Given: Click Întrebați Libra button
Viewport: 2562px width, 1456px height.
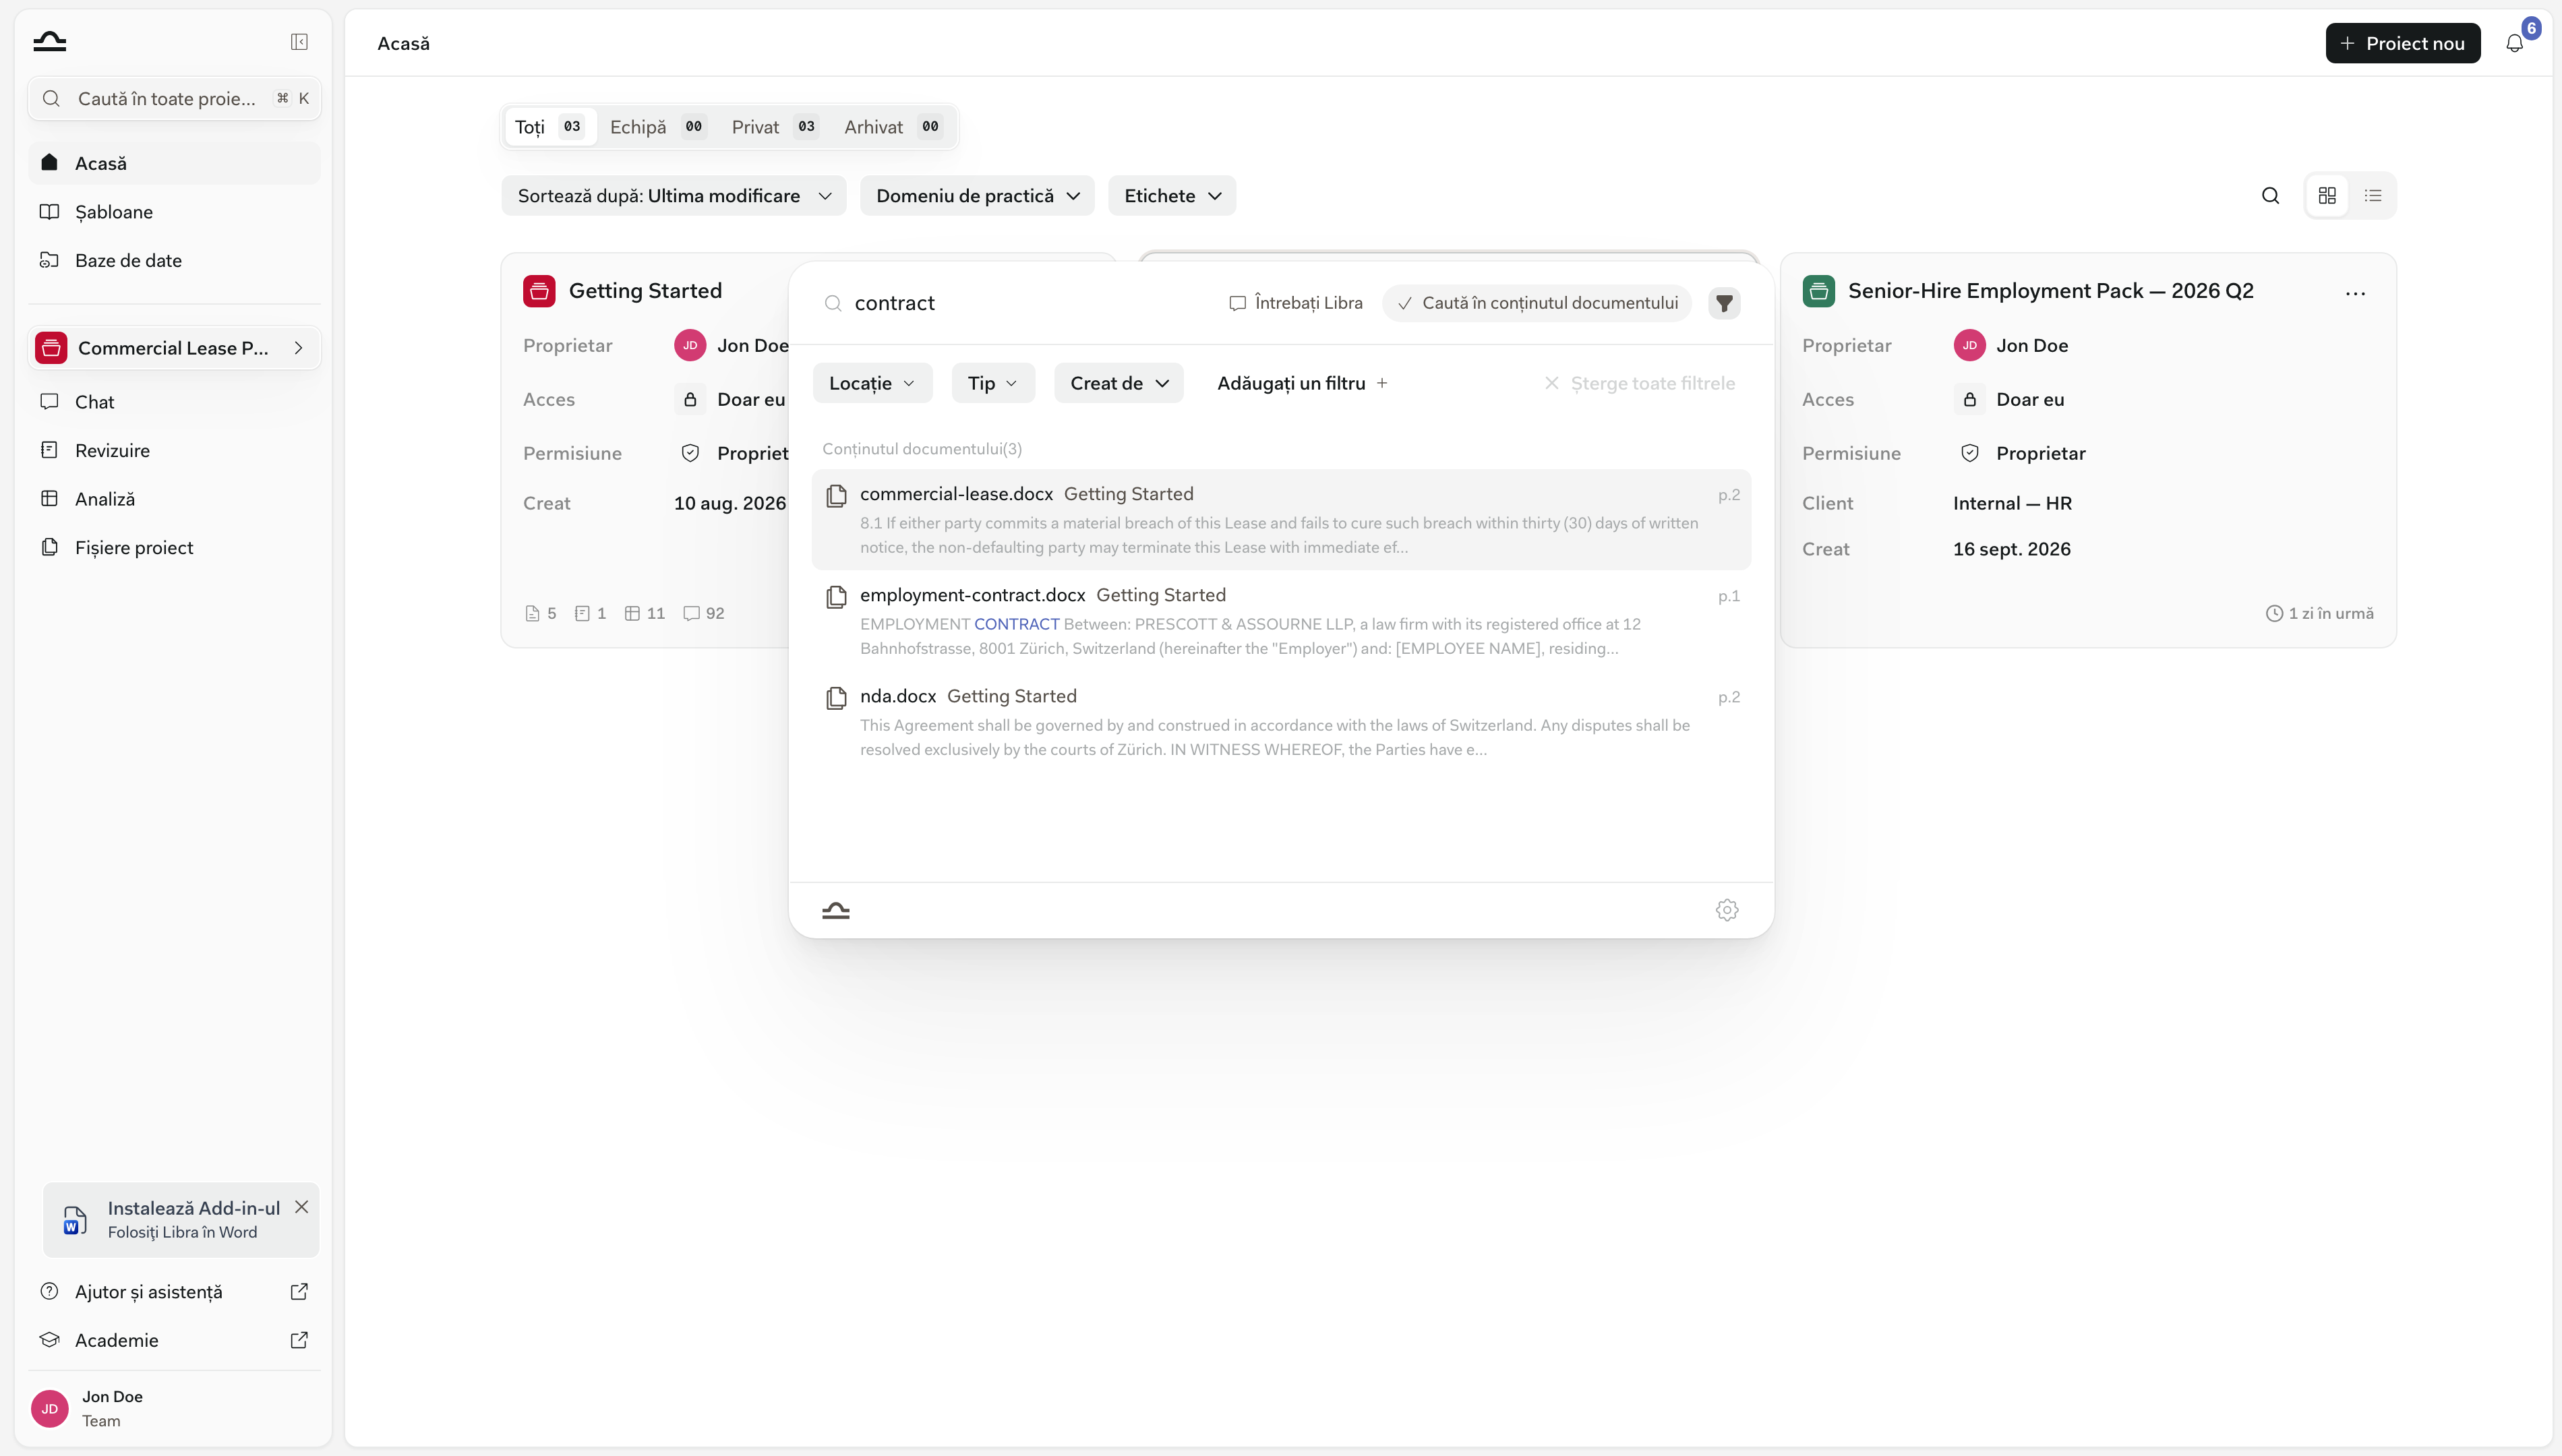Looking at the screenshot, I should click(1295, 303).
